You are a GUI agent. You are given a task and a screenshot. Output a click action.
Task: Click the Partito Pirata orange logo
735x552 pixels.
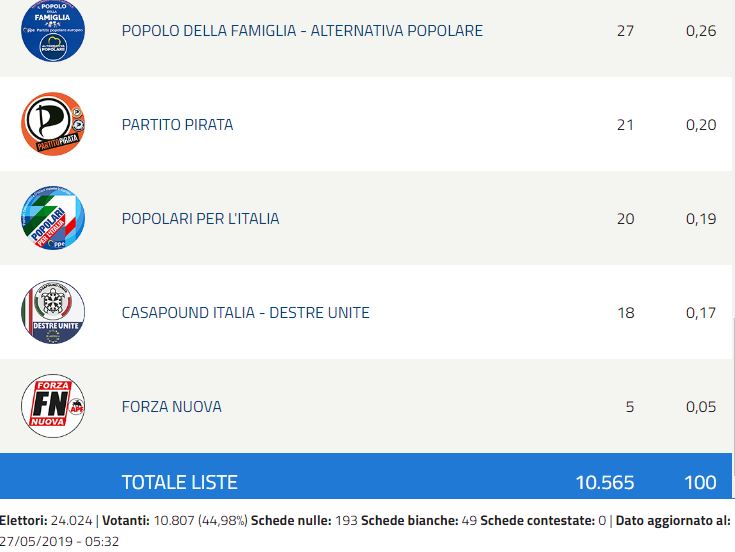[x=53, y=124]
